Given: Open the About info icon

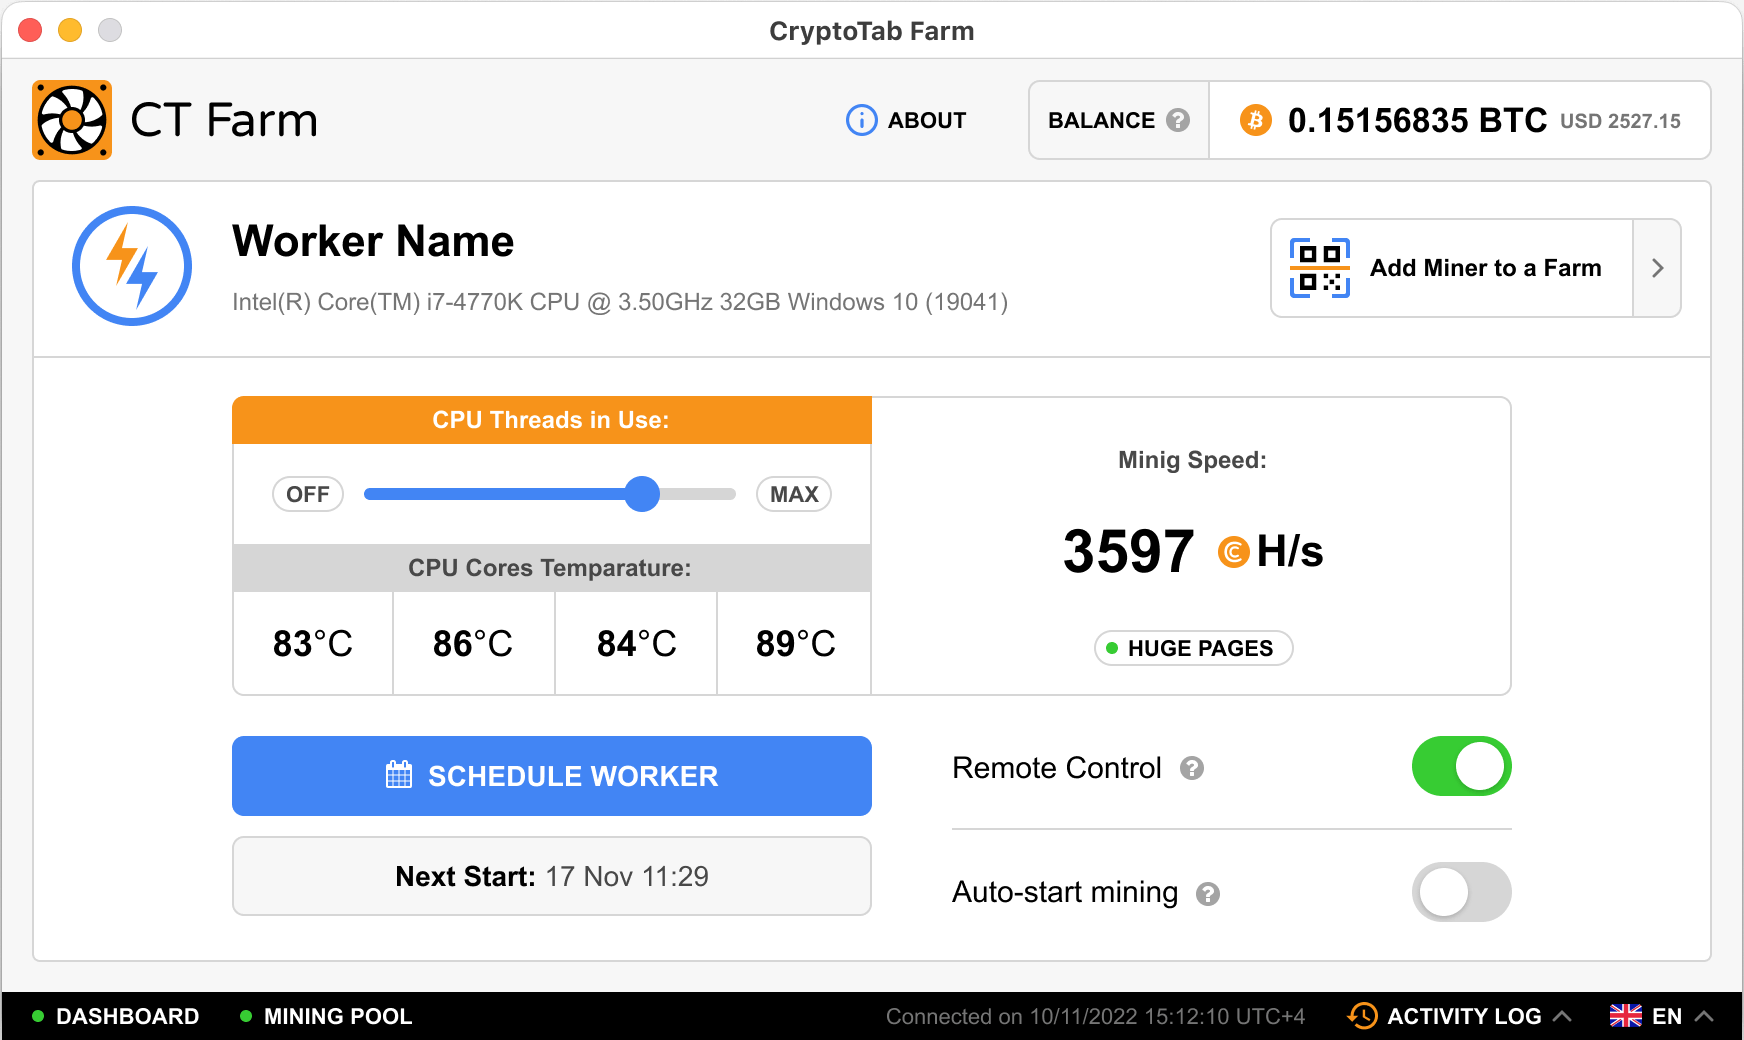Looking at the screenshot, I should pos(861,120).
